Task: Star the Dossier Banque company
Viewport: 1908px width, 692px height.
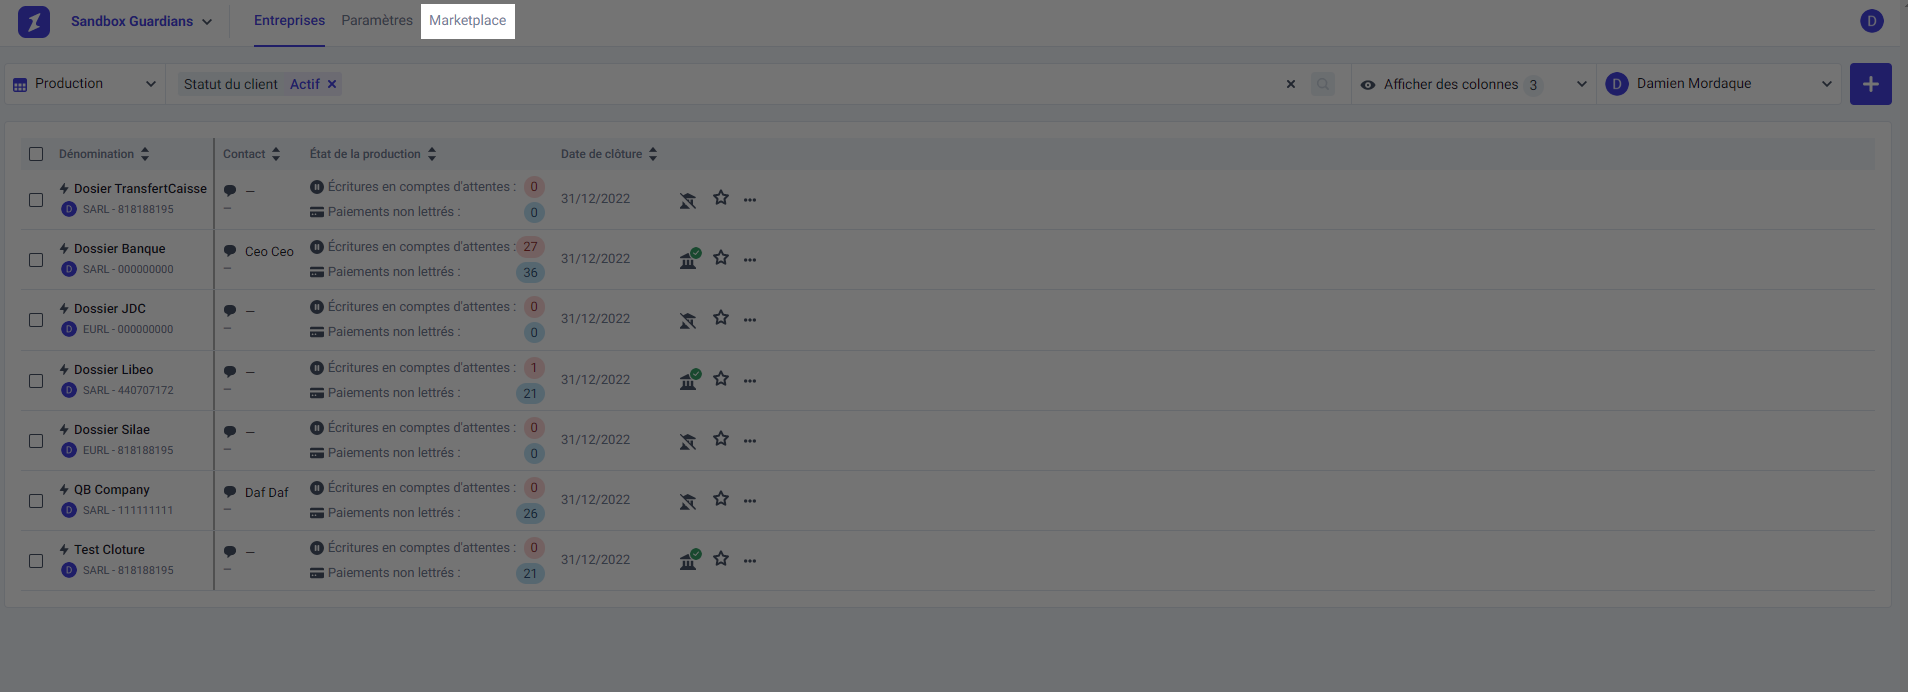Action: click(721, 258)
